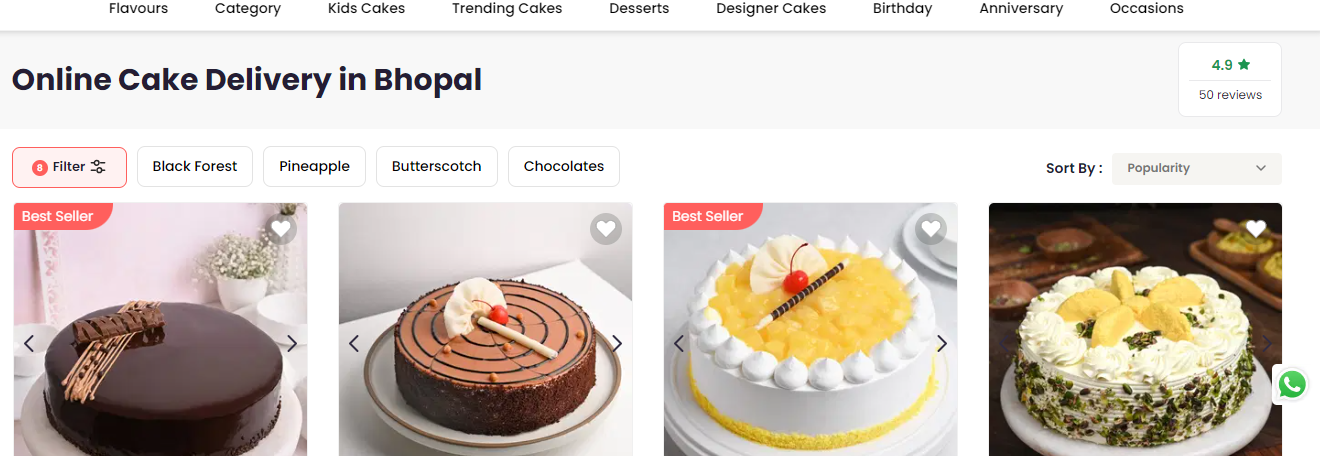
Task: Open the Designer Cakes menu
Action: coord(771,9)
